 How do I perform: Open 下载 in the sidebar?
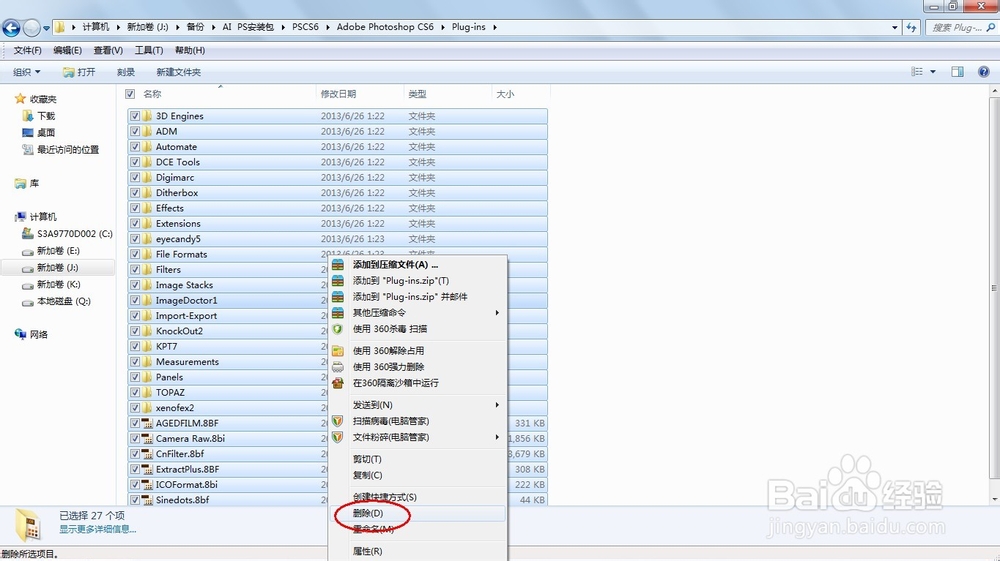point(46,116)
